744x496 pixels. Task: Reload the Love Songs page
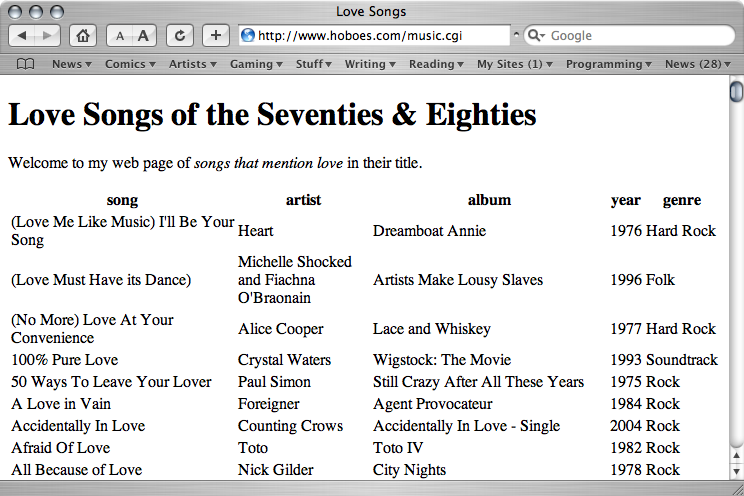(x=180, y=36)
